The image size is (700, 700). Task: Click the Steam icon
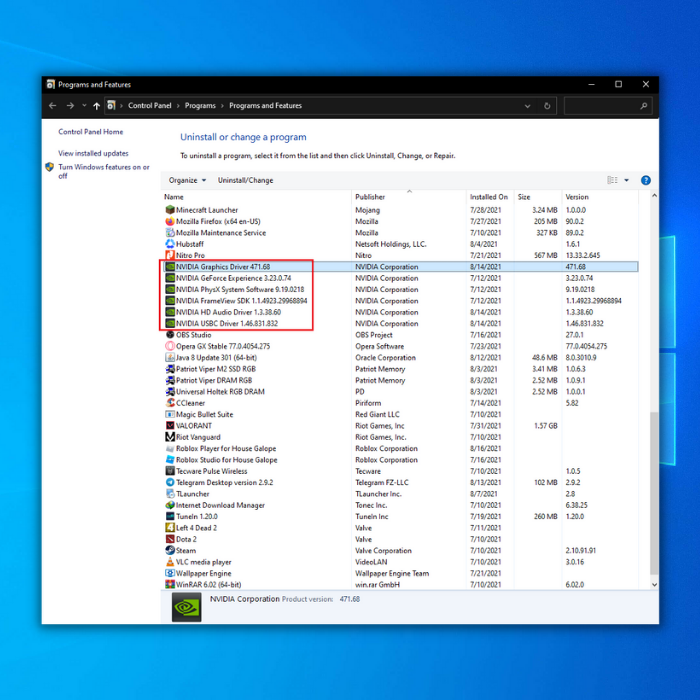click(170, 550)
